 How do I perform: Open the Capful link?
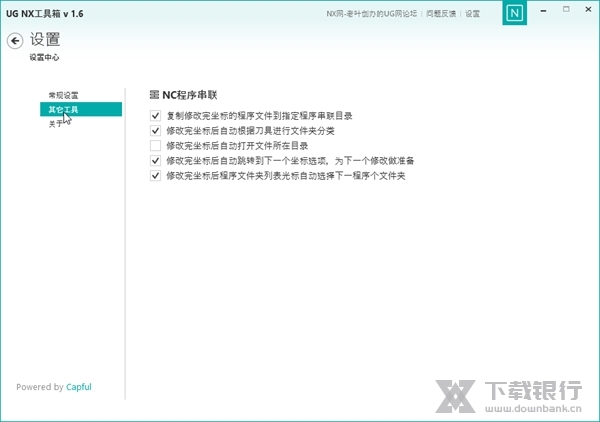(78, 387)
